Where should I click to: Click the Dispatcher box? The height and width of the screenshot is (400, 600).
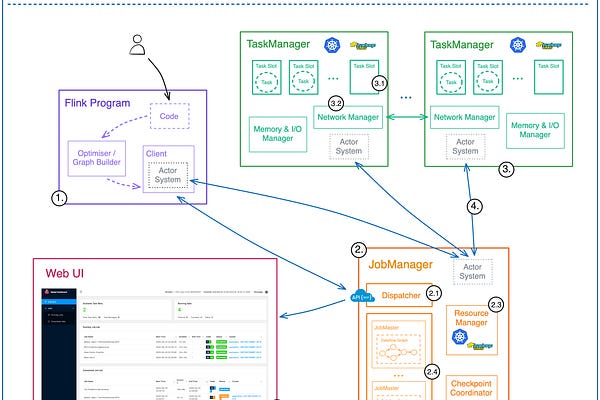[399, 295]
